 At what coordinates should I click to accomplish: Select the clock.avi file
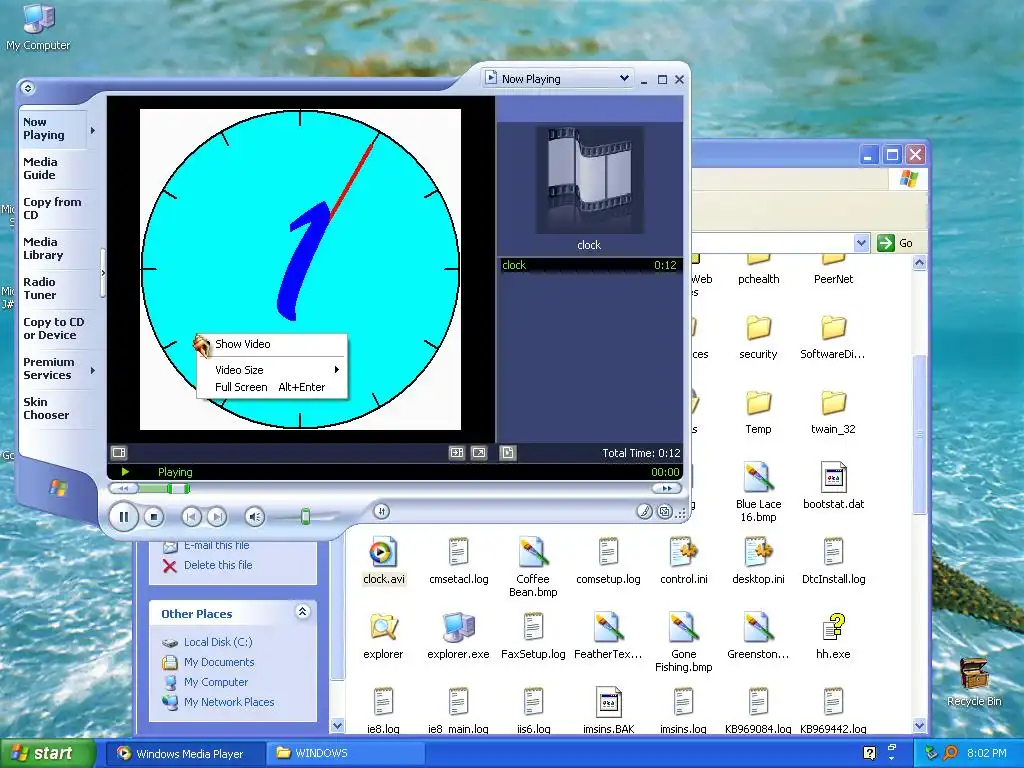(383, 562)
